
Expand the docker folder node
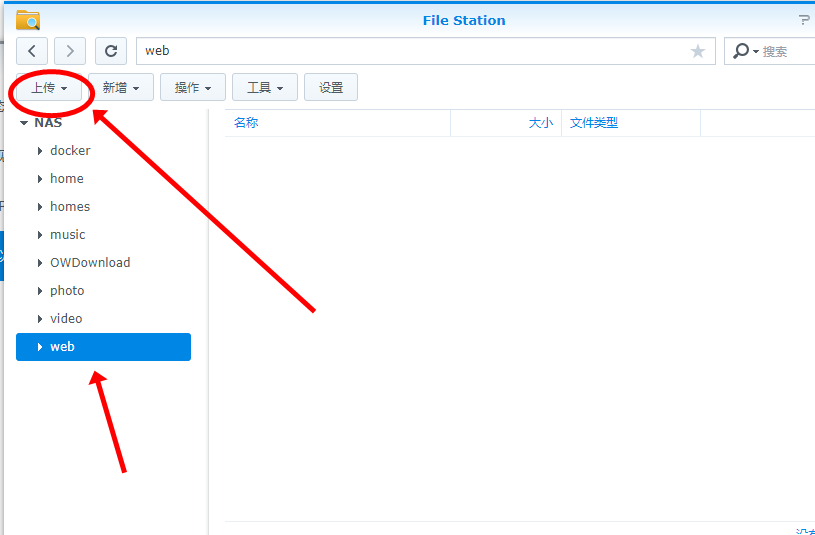pos(40,151)
